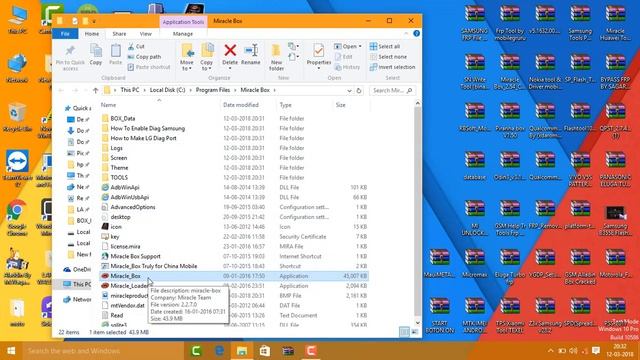Click Select all in Select group
This screenshot has width=640, height=360.
point(385,47)
